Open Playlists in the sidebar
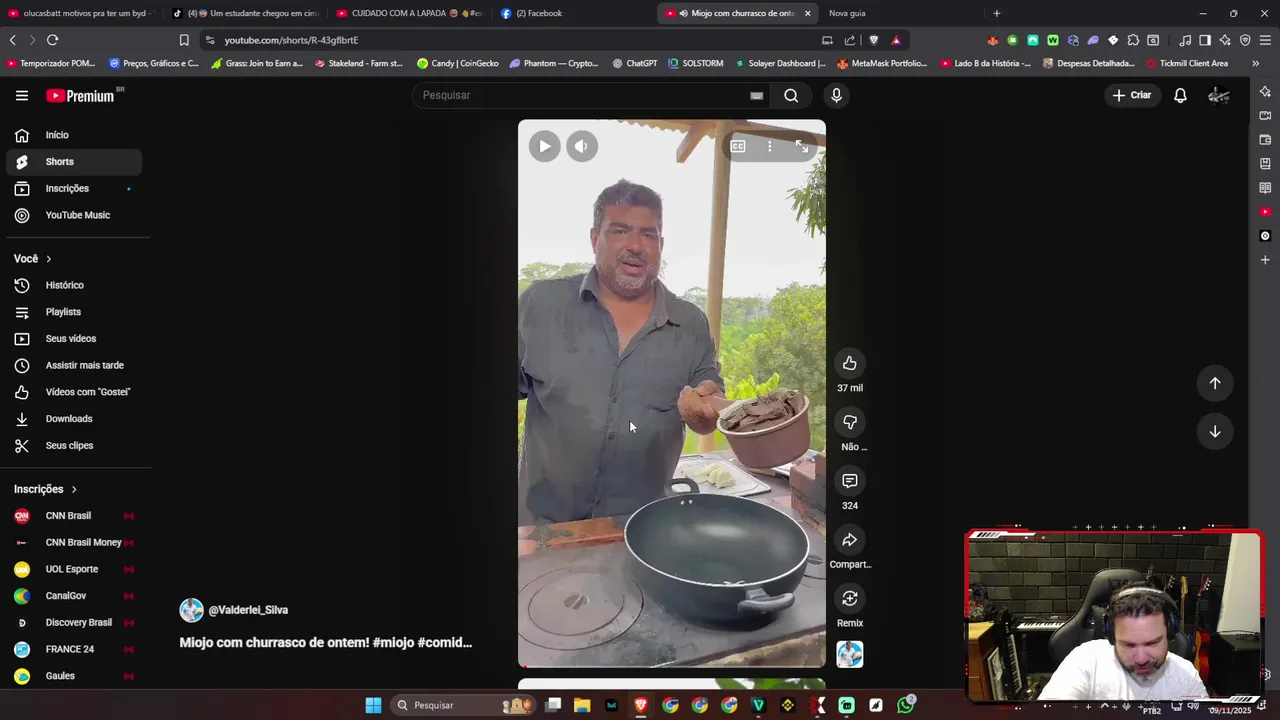The width and height of the screenshot is (1280, 720). 74,312
